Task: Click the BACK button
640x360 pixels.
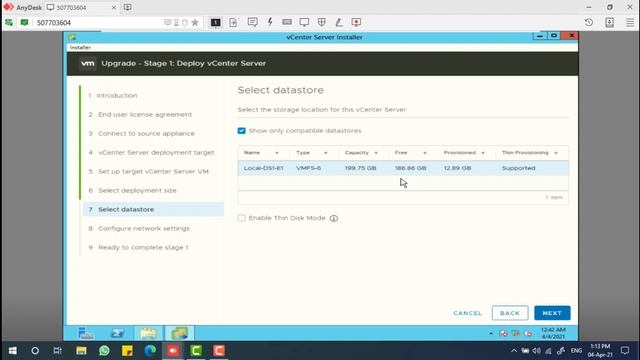Action: [x=510, y=313]
